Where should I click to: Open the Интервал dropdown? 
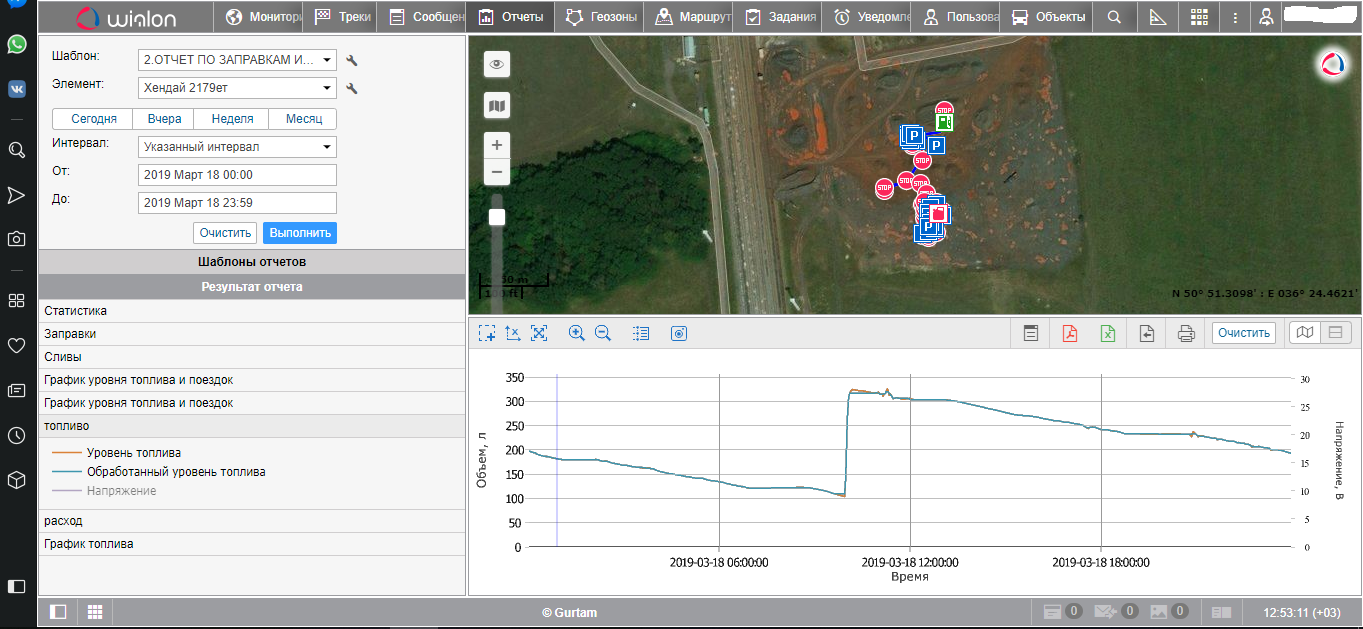pyautogui.click(x=238, y=147)
